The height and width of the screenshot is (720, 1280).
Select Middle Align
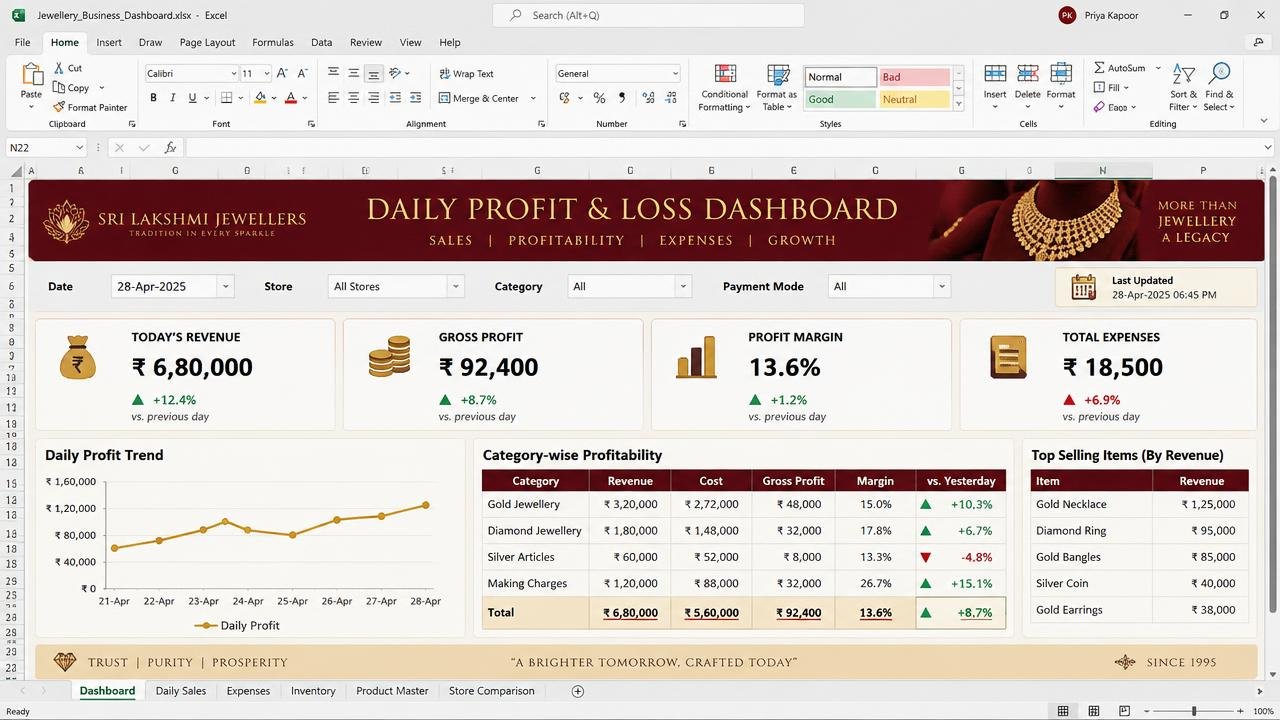click(x=354, y=73)
